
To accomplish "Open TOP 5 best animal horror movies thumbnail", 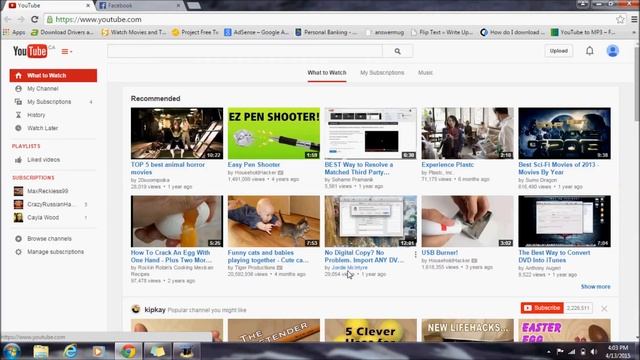I will click(x=177, y=133).
